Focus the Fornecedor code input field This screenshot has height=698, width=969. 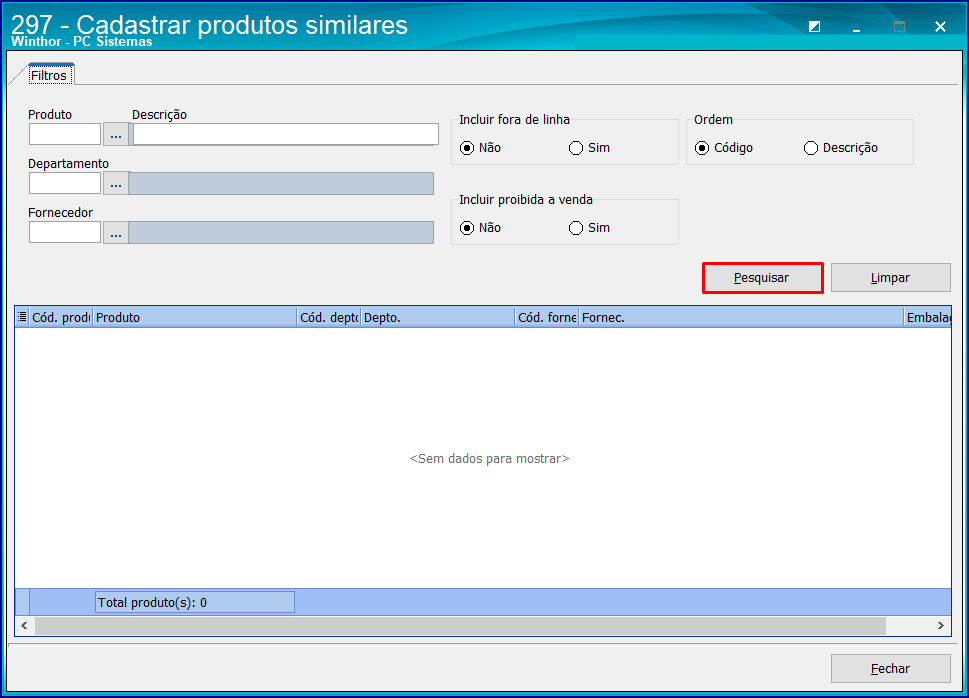click(x=65, y=232)
